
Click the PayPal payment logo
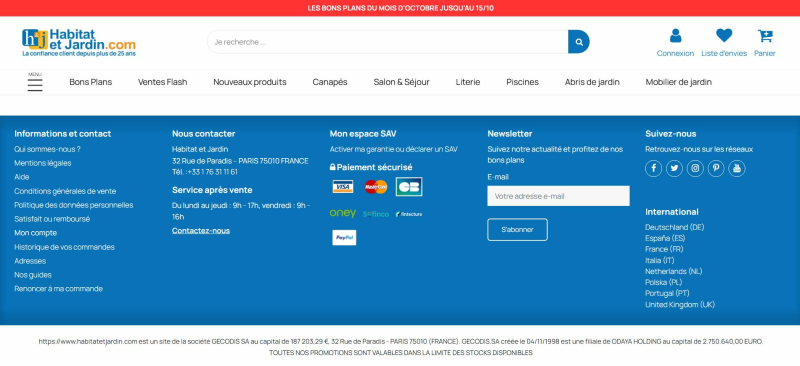pyautogui.click(x=344, y=237)
